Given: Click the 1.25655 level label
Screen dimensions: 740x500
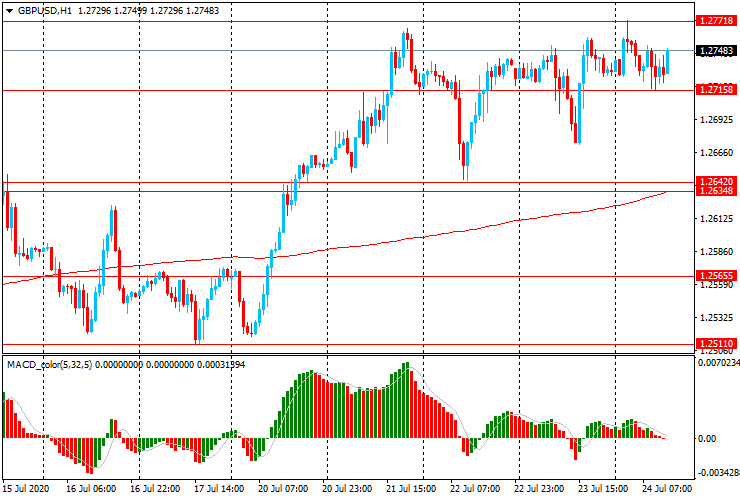Looking at the screenshot, I should point(716,276).
